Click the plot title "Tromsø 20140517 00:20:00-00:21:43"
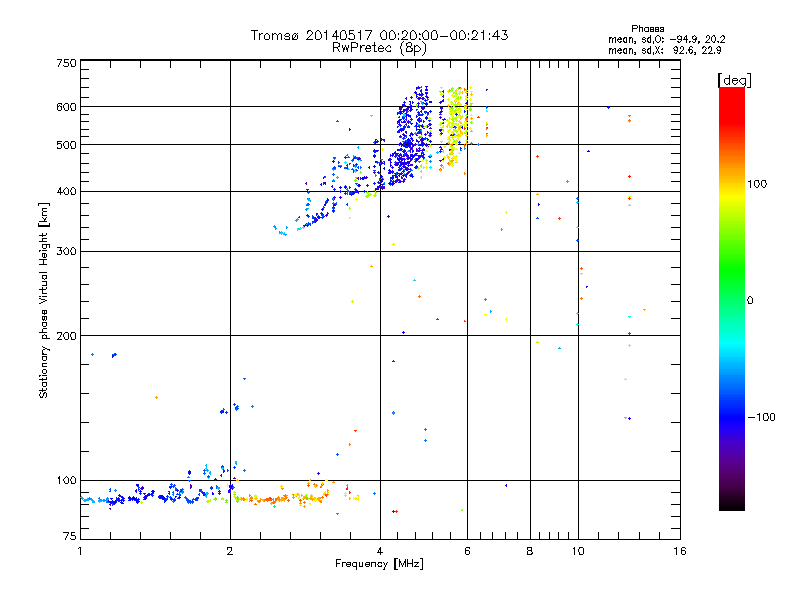800x600 pixels. pos(379,35)
